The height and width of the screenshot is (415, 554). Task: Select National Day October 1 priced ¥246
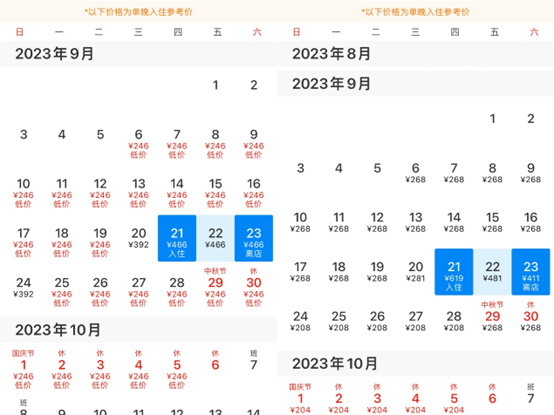(23, 369)
